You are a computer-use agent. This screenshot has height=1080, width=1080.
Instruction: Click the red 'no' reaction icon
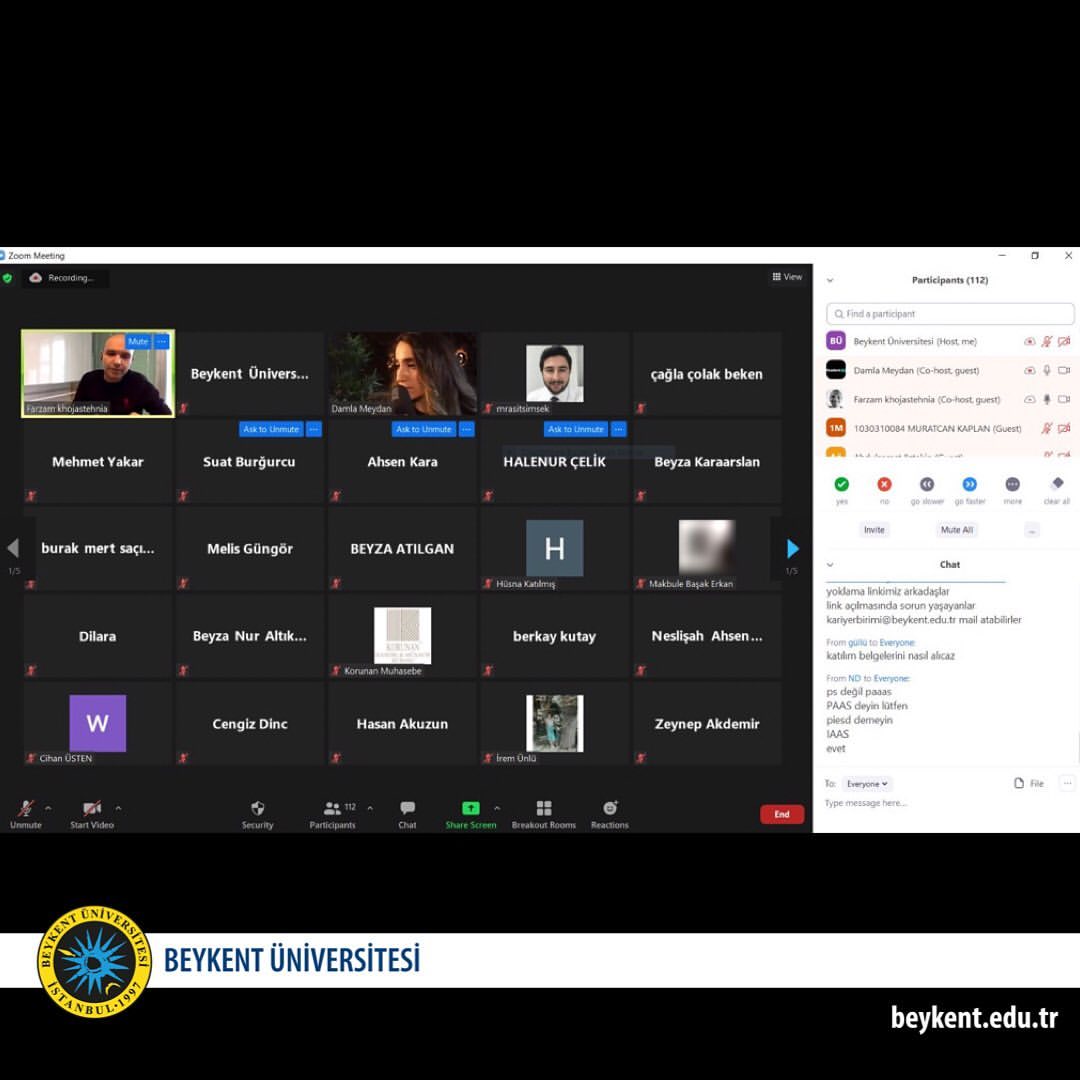[884, 484]
